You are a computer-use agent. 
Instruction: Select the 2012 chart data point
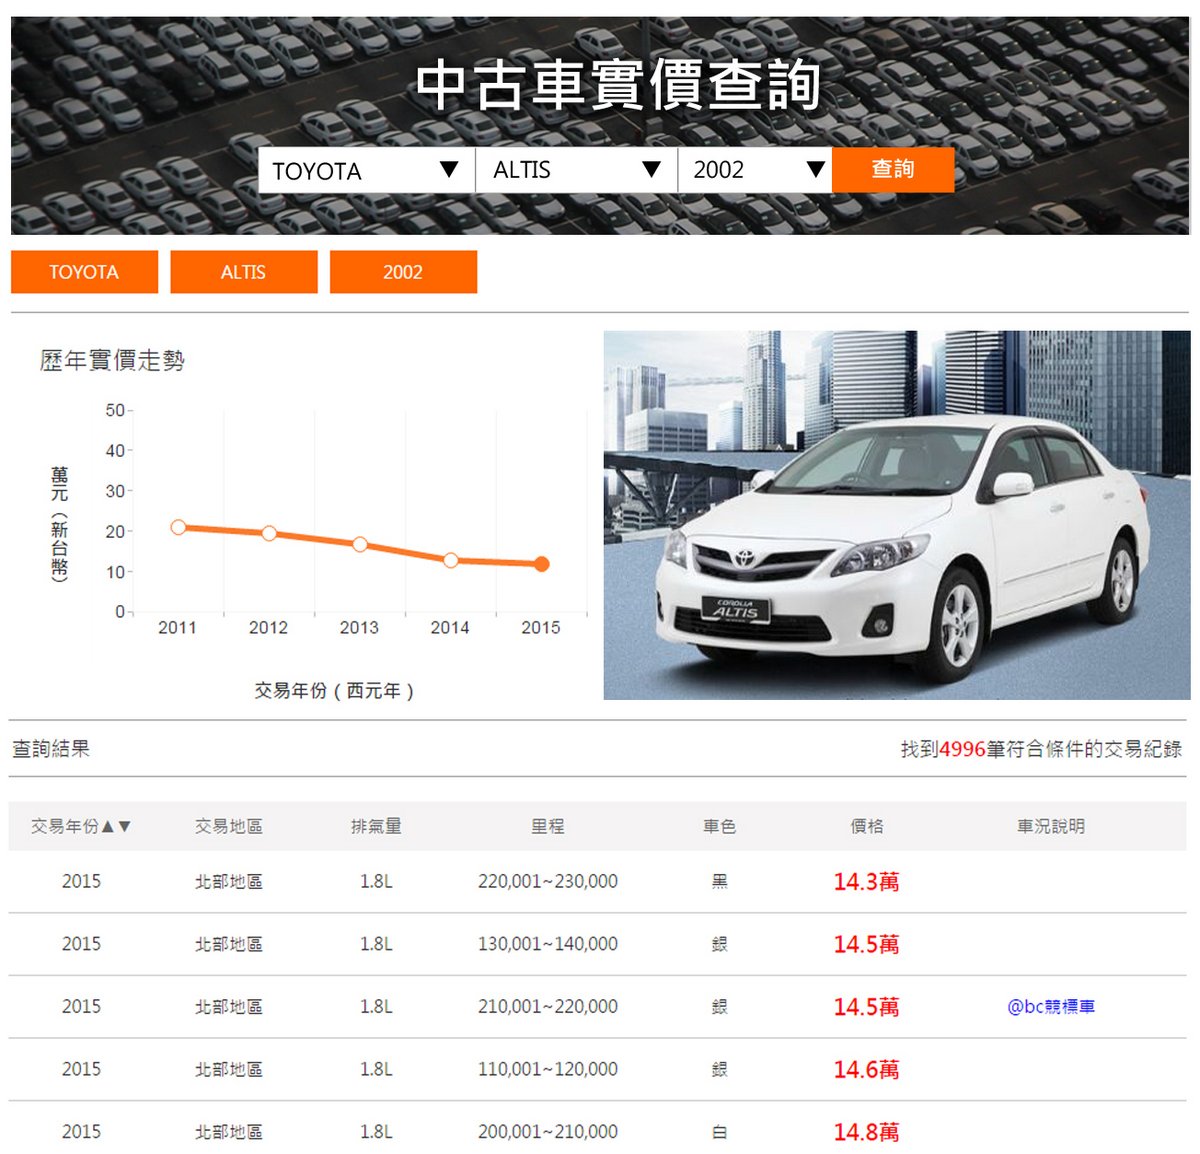click(269, 533)
